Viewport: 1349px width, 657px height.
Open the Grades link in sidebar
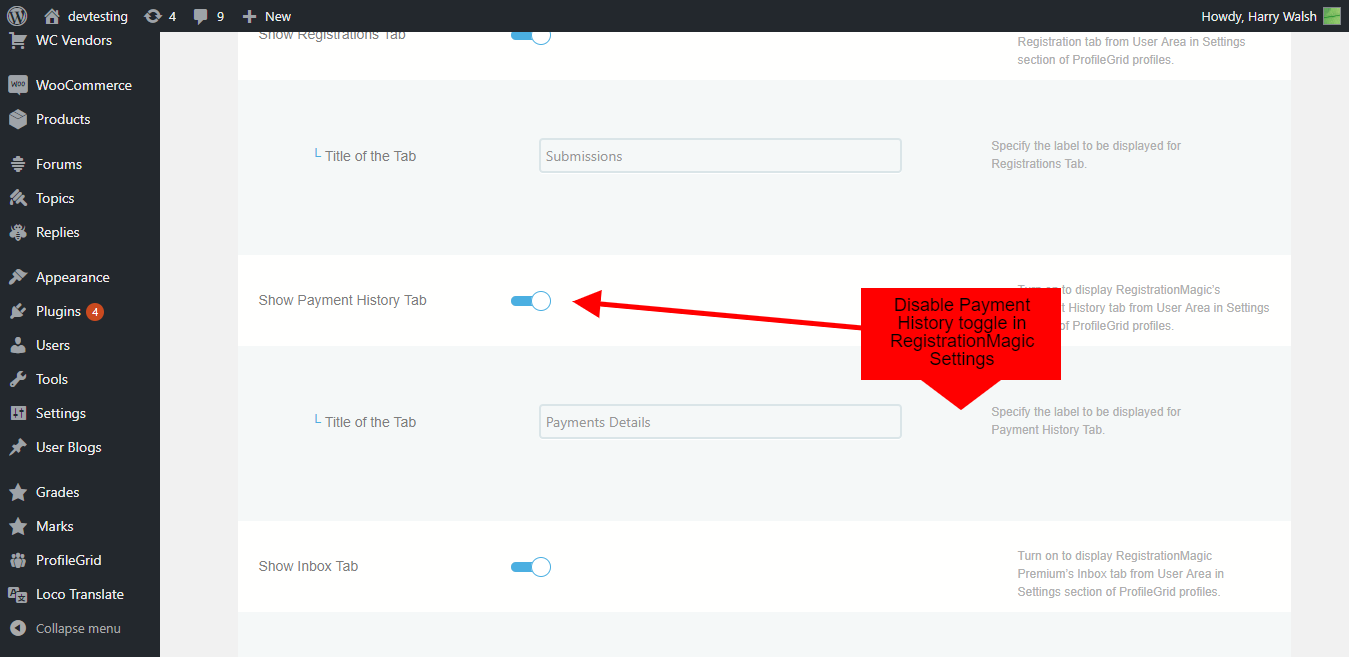pos(57,492)
